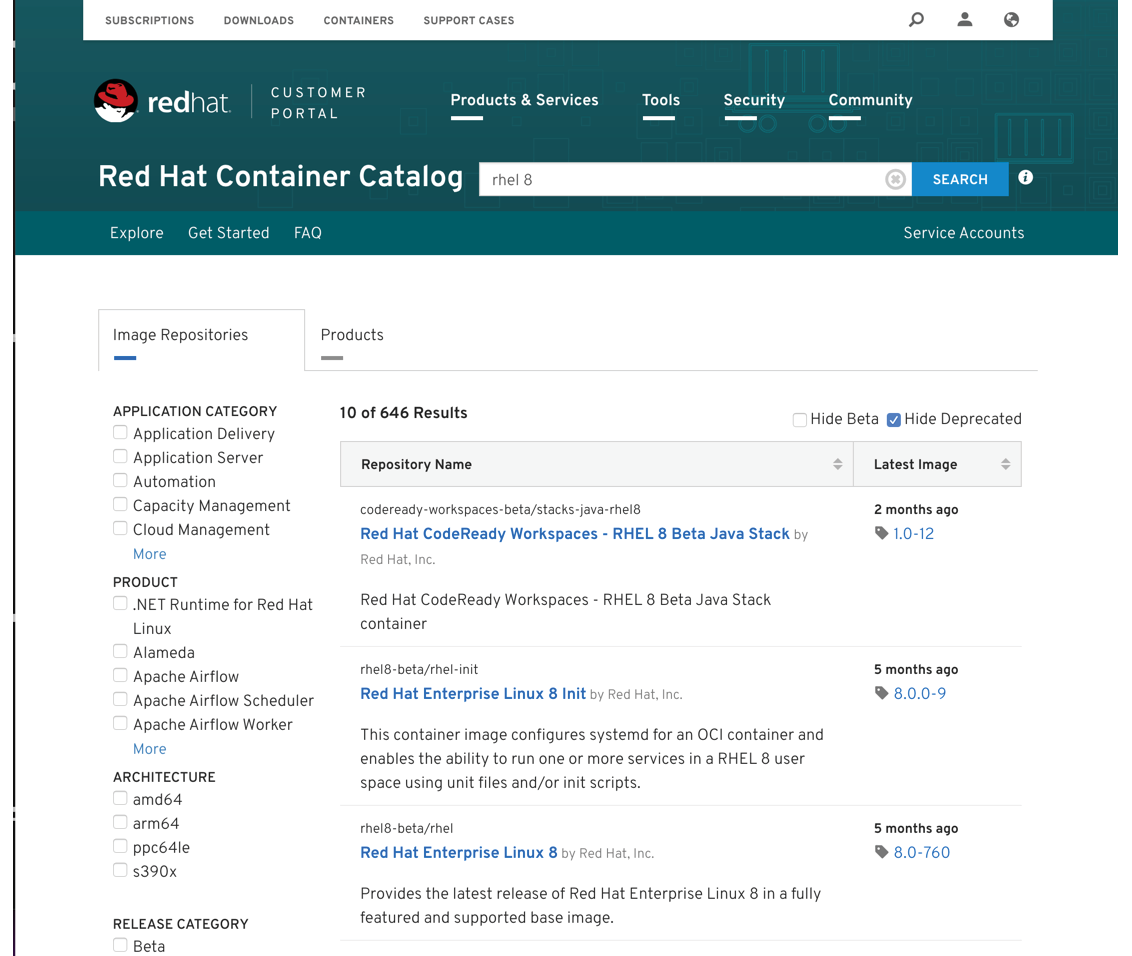The width and height of the screenshot is (1132, 956).
Task: Sort by Repository Name arrows
Action: click(x=837, y=464)
